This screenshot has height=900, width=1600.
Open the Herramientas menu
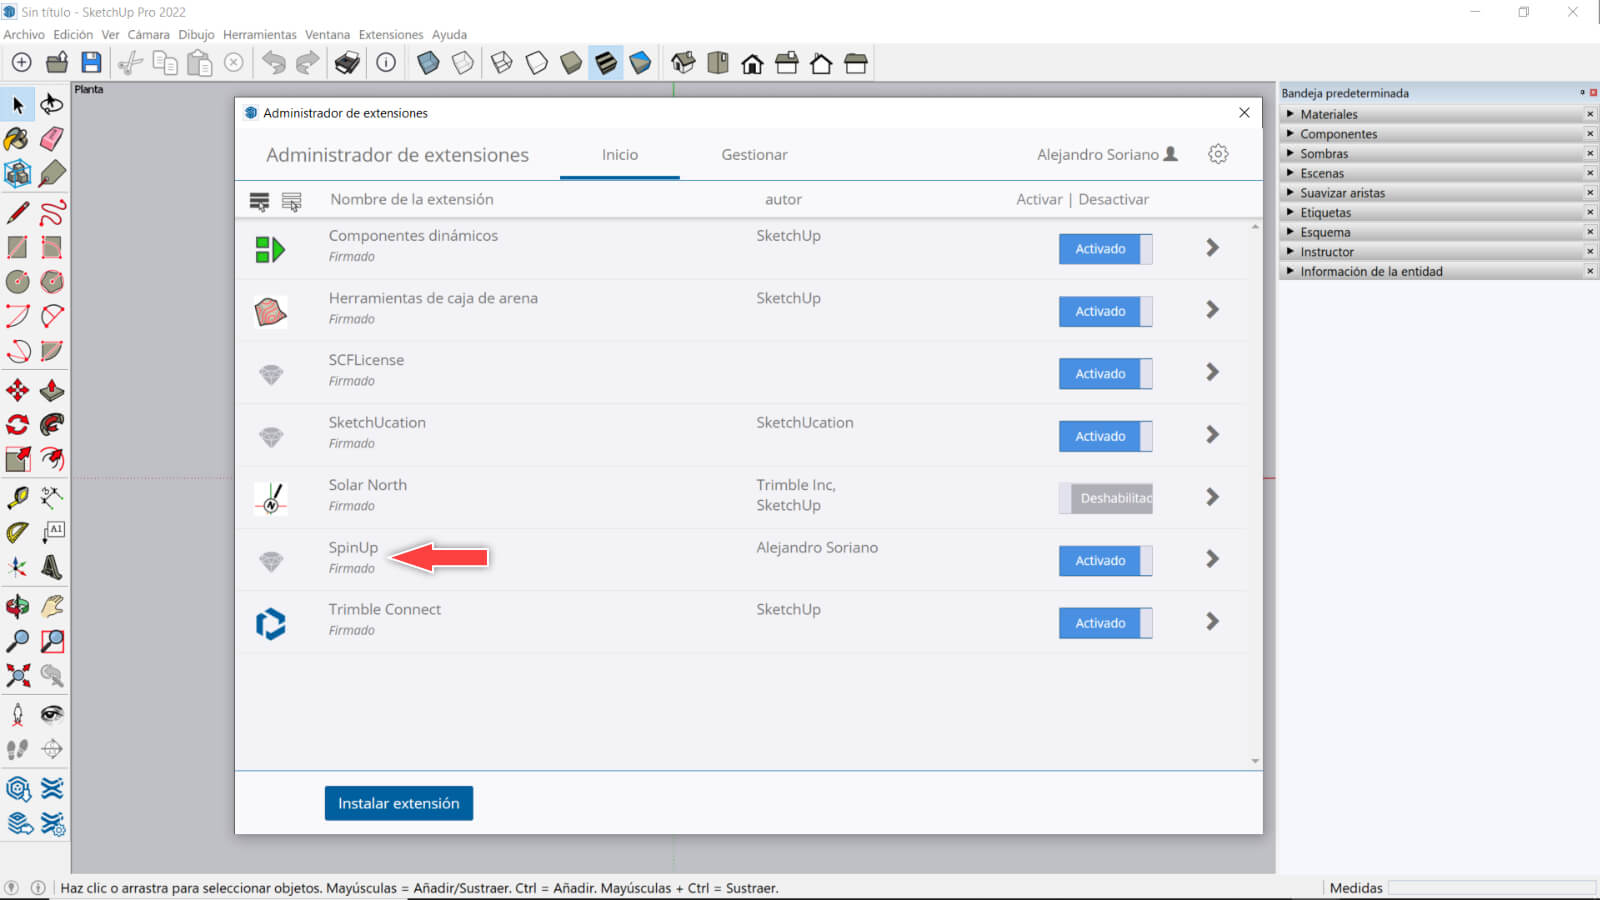260,35
